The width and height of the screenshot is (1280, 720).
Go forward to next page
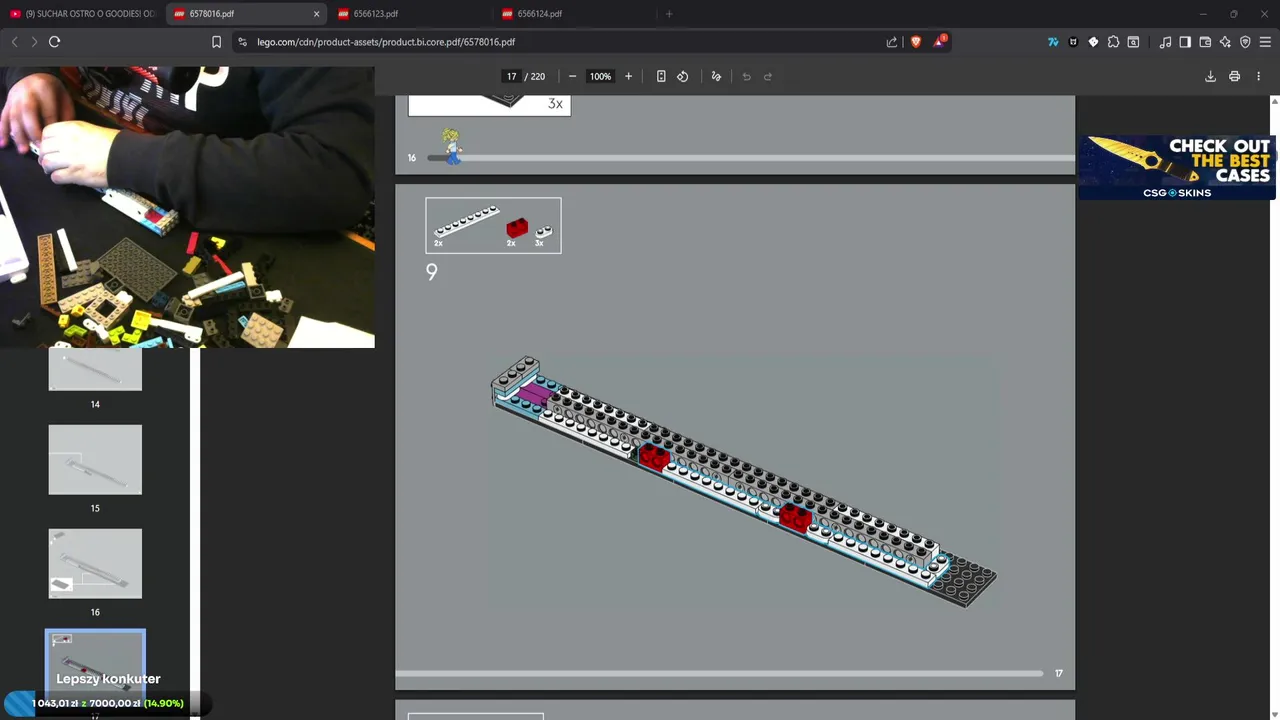point(34,42)
